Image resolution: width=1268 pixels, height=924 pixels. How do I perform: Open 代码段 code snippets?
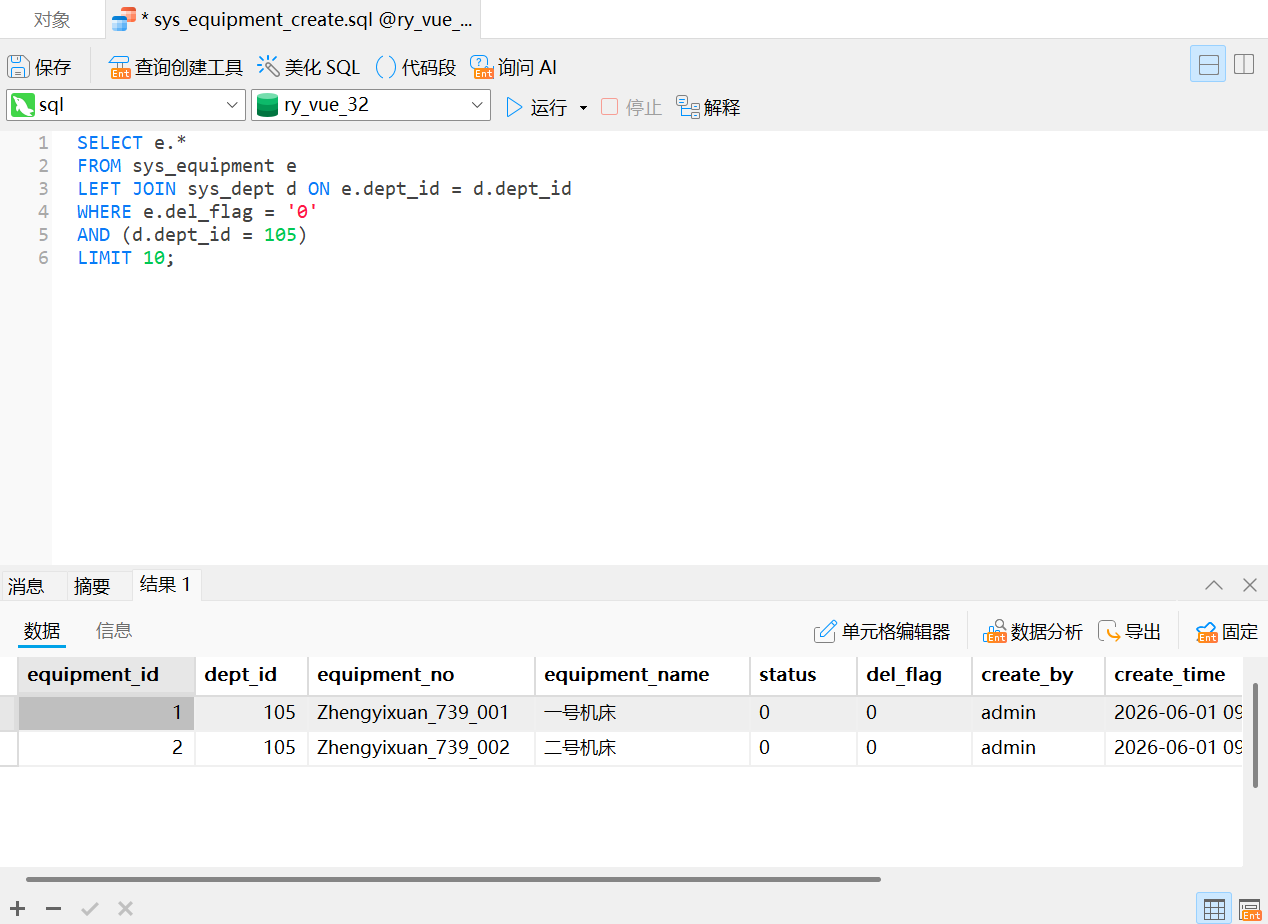[416, 67]
